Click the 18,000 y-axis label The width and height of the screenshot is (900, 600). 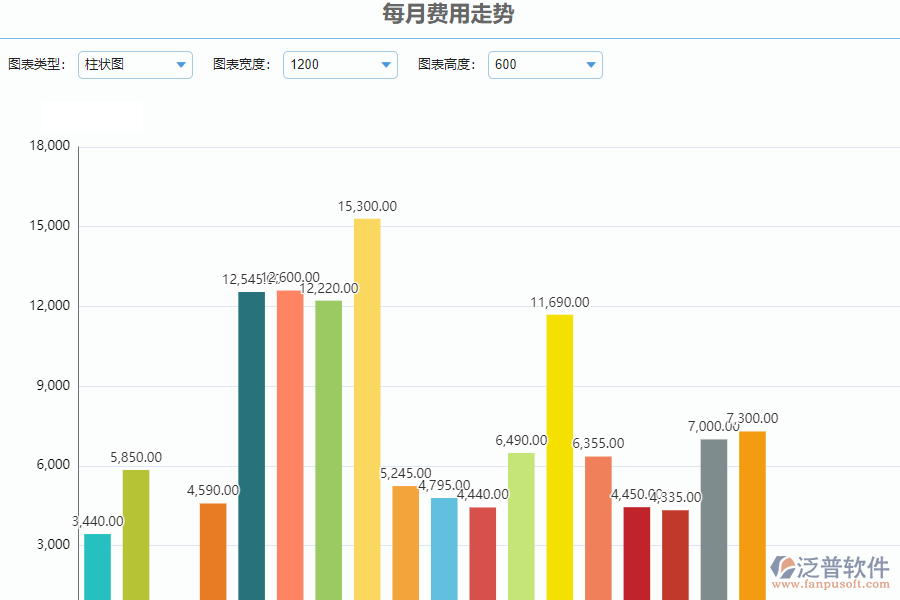pos(52,145)
